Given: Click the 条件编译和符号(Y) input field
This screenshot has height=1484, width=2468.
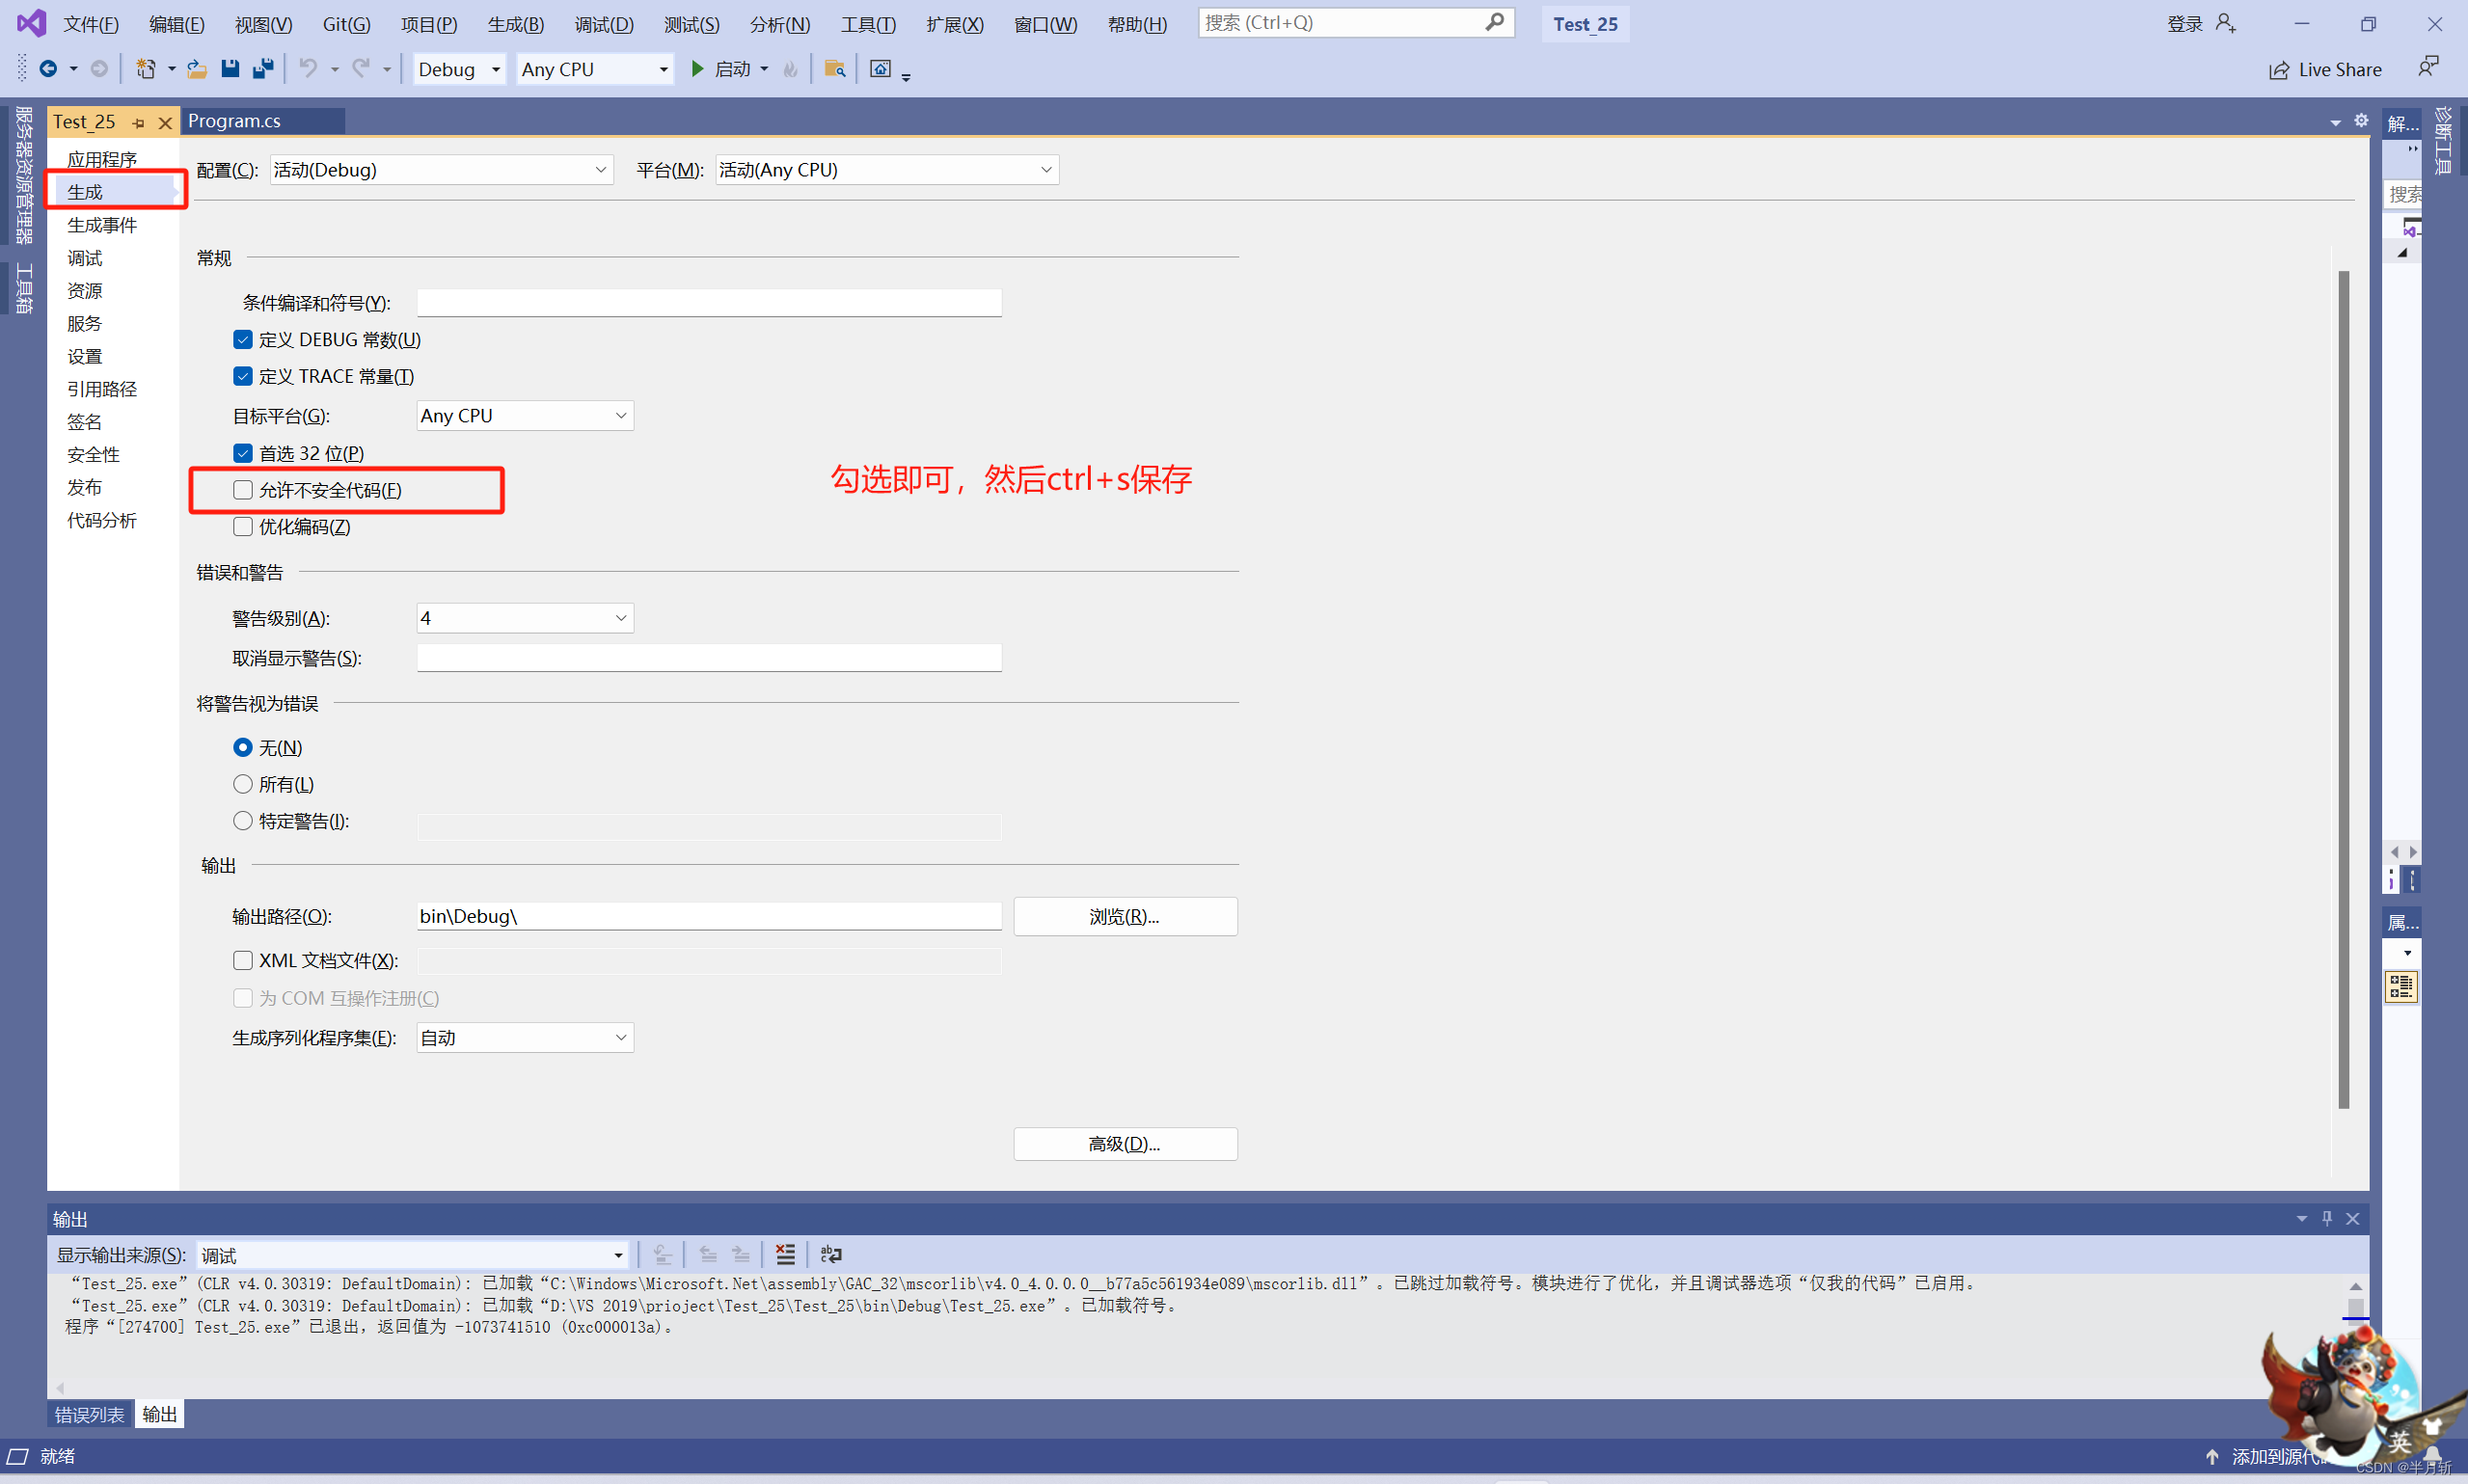Looking at the screenshot, I should pos(709,303).
